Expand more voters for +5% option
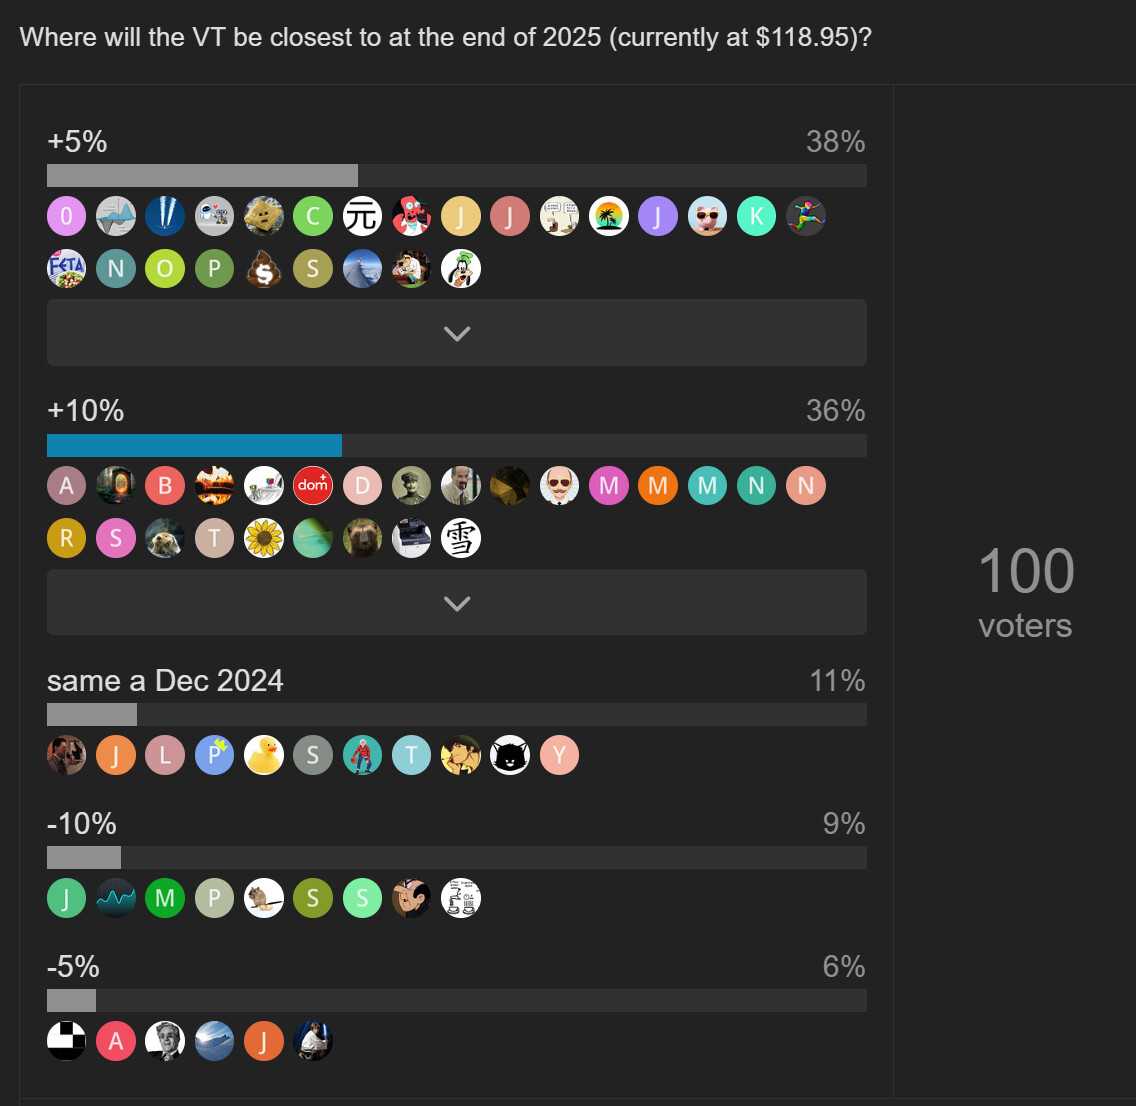The width and height of the screenshot is (1136, 1106). pyautogui.click(x=456, y=333)
